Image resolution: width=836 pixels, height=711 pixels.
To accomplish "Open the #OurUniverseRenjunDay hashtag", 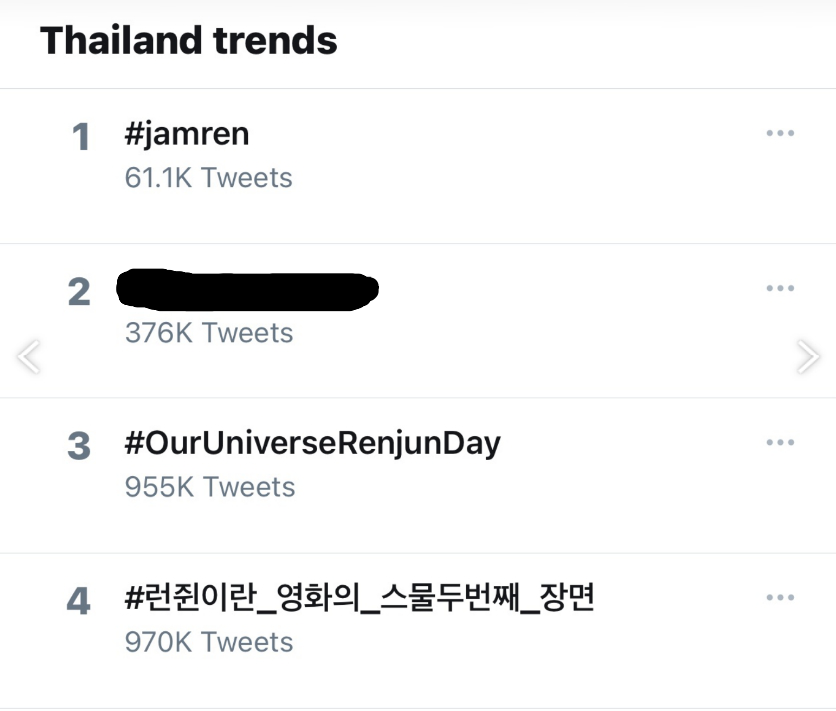I will click(312, 443).
